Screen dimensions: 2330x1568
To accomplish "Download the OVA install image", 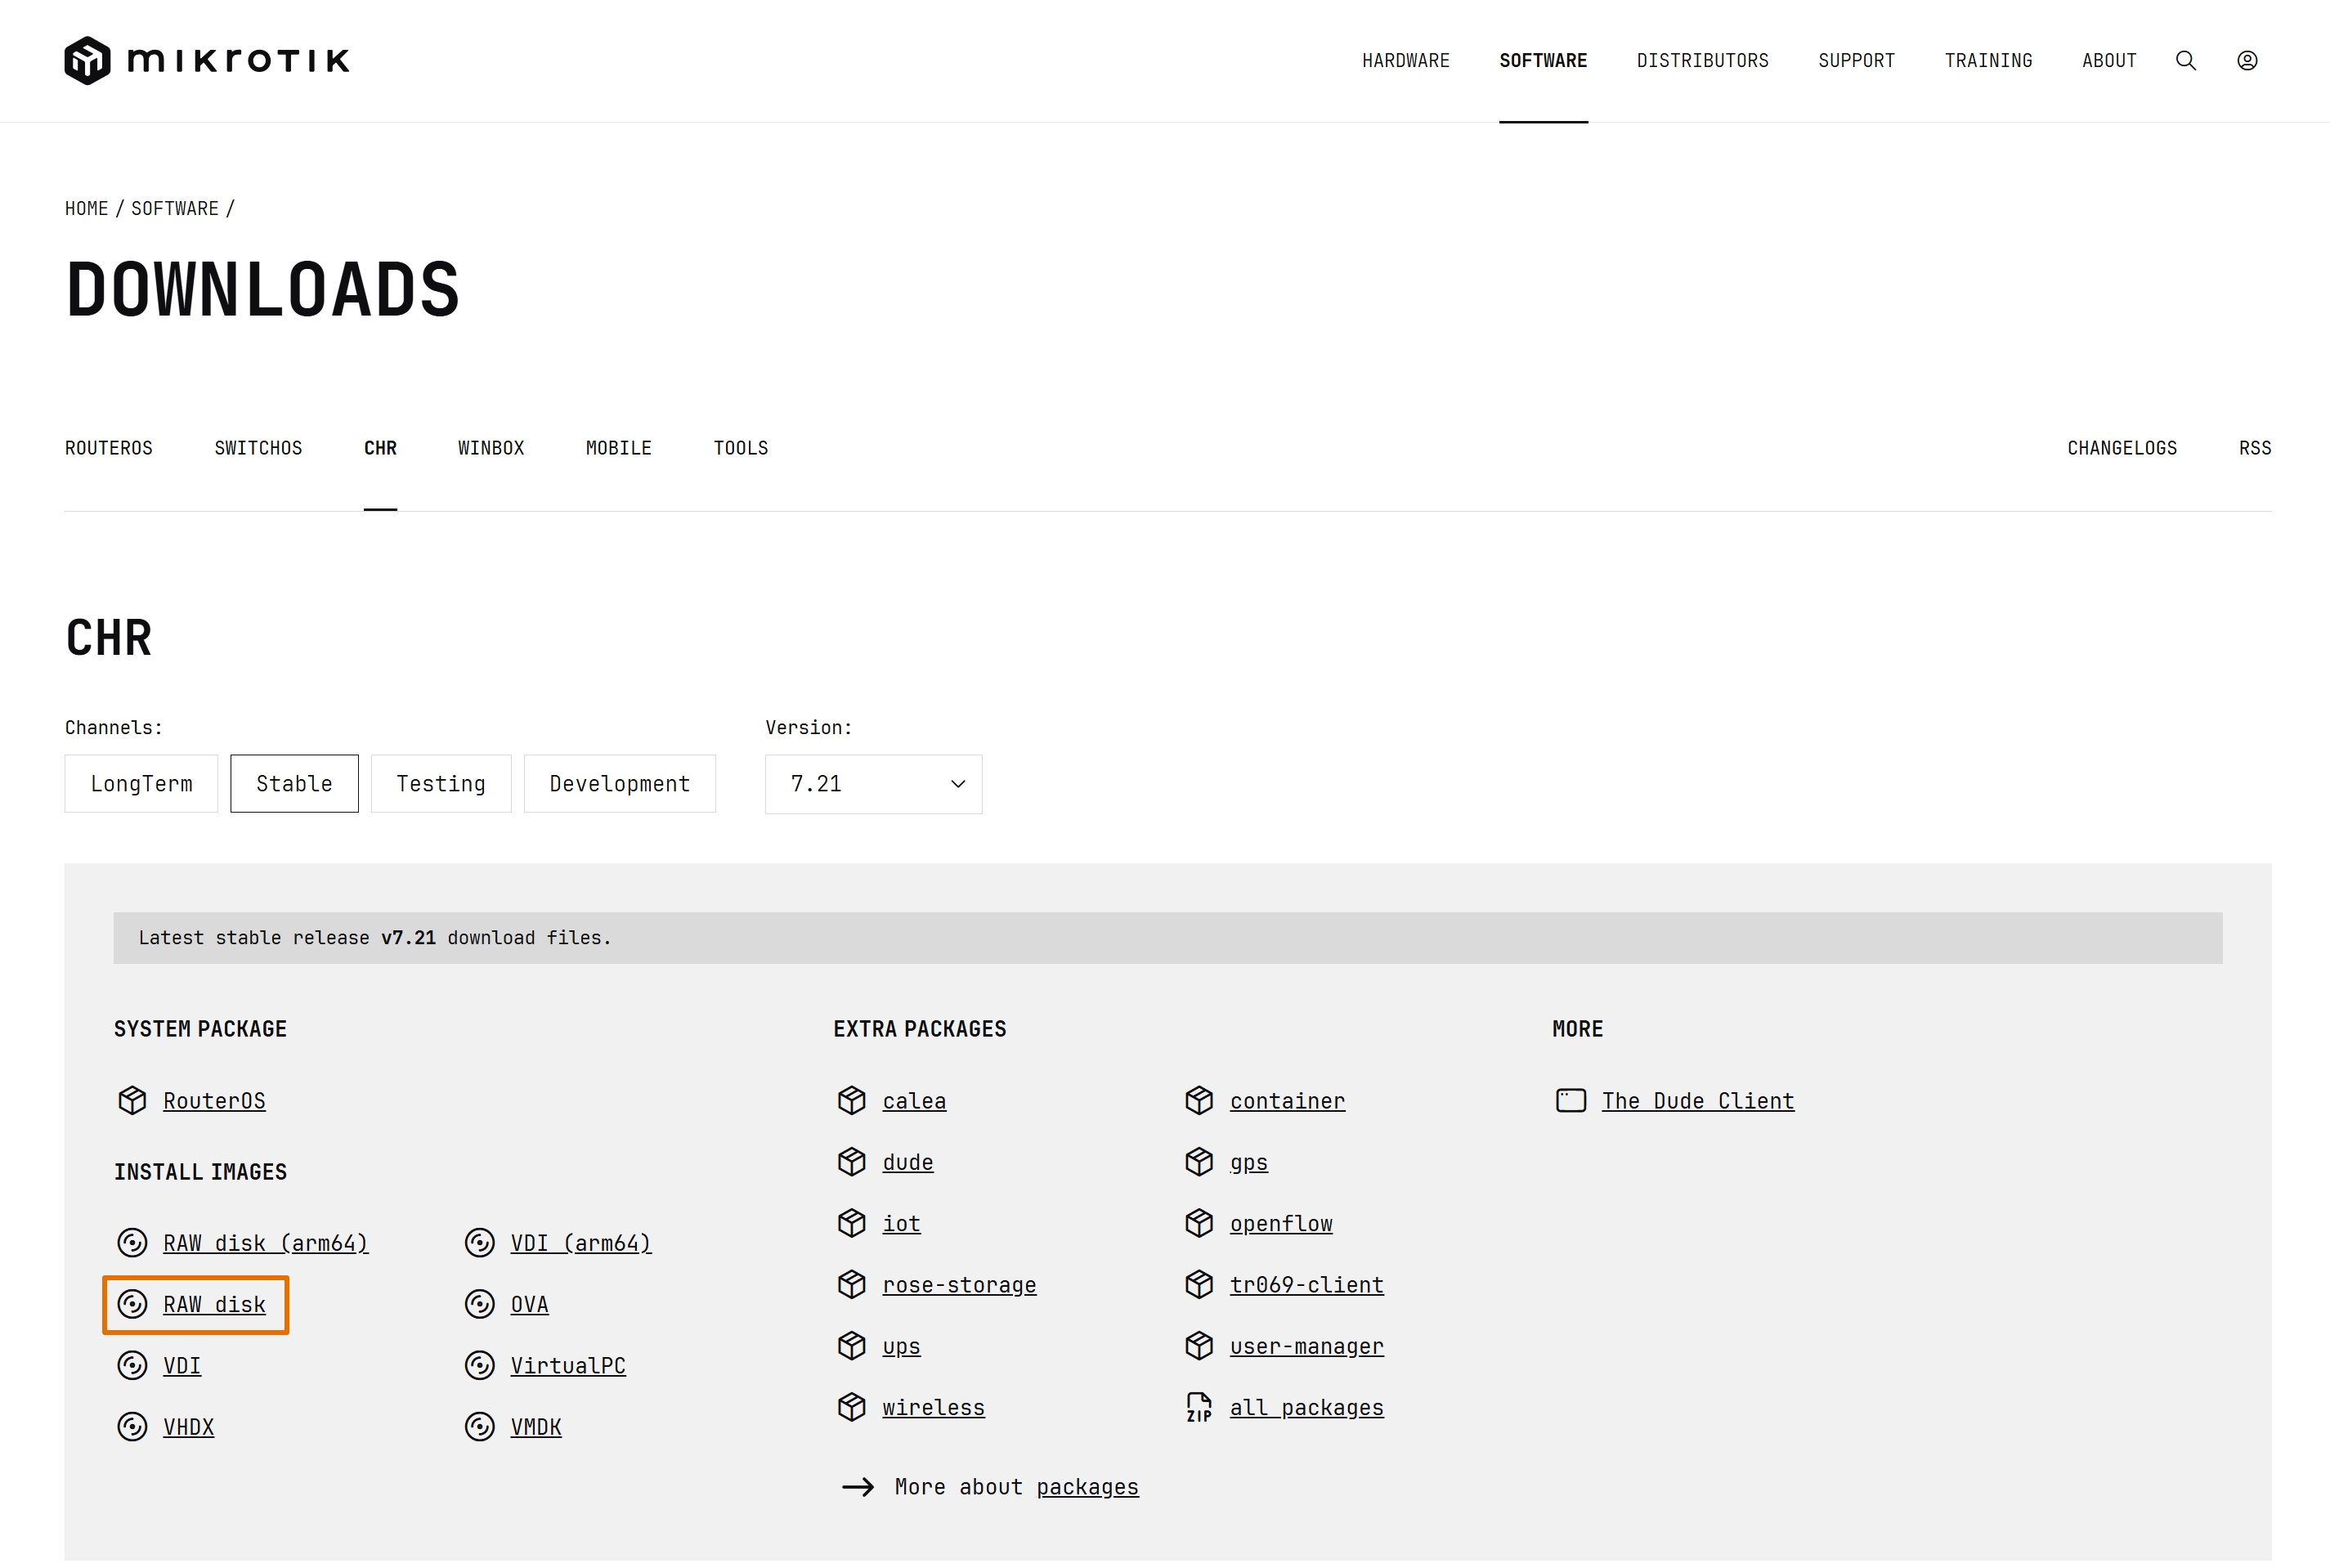I will click(529, 1304).
